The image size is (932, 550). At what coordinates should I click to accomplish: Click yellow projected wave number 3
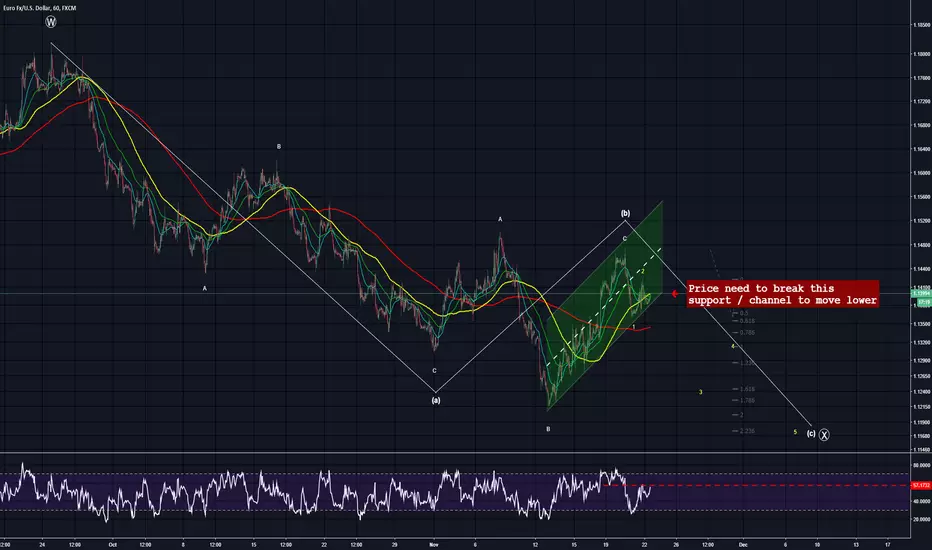(x=701, y=392)
